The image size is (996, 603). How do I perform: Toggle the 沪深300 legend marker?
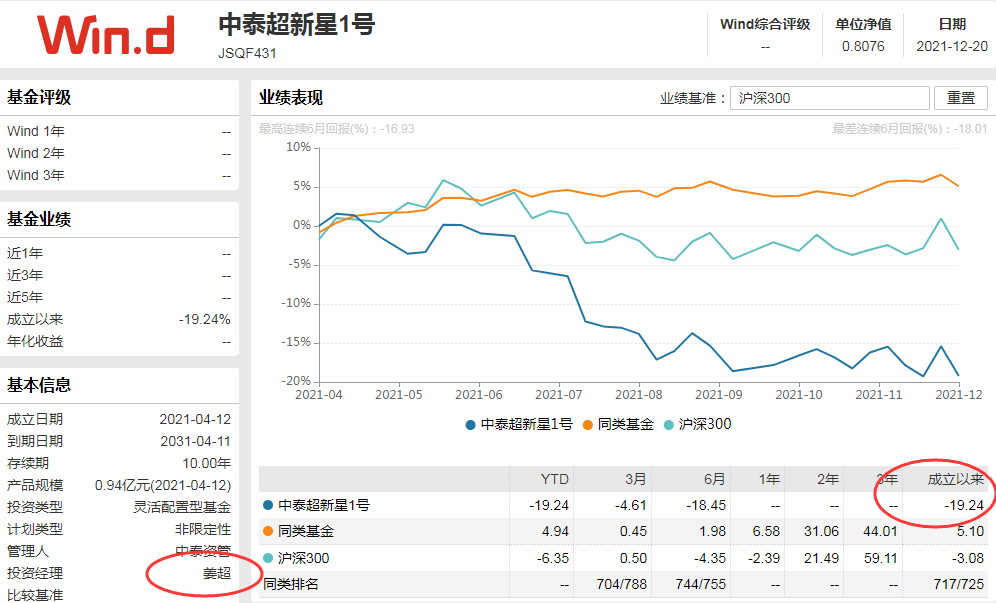click(668, 425)
